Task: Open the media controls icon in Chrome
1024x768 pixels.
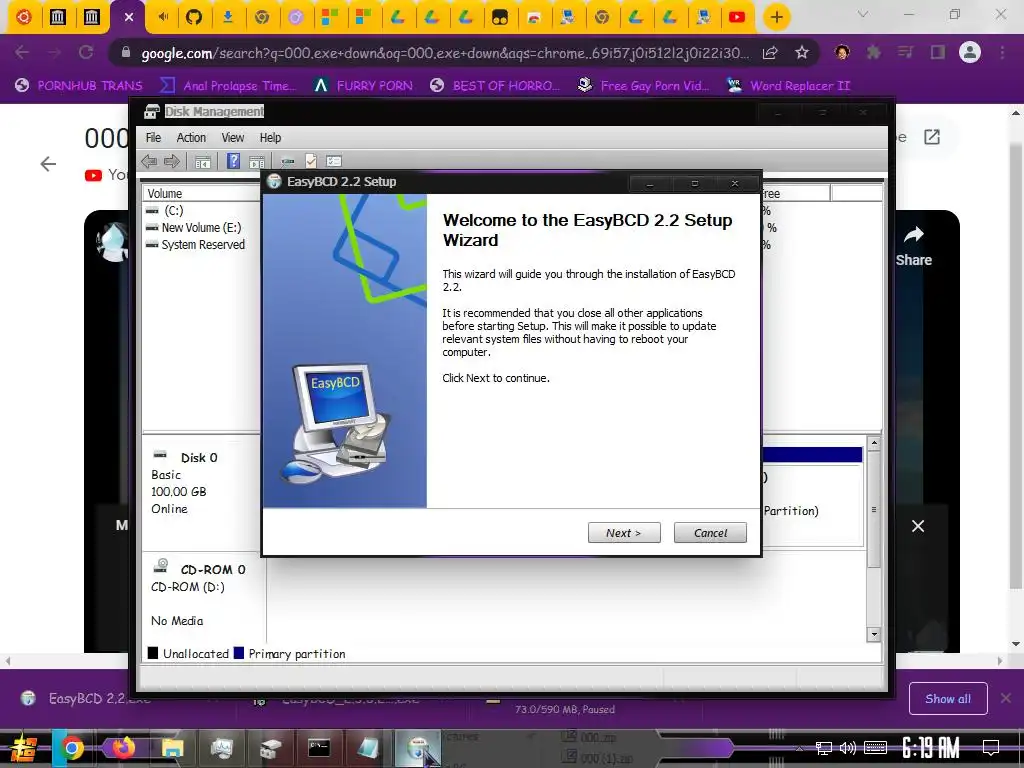Action: [x=906, y=52]
